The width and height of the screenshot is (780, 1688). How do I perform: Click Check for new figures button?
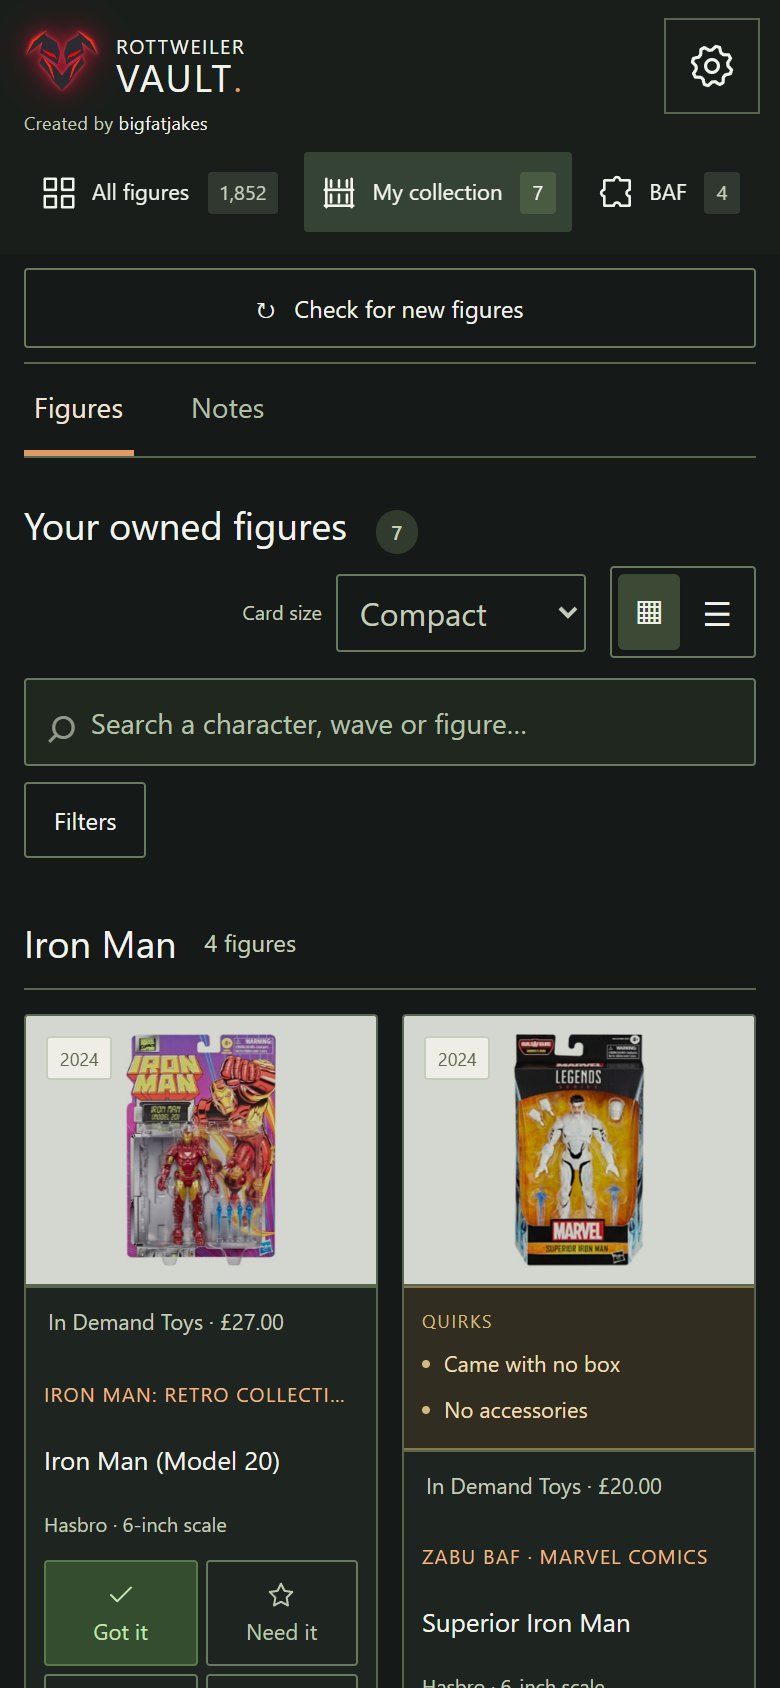390,308
